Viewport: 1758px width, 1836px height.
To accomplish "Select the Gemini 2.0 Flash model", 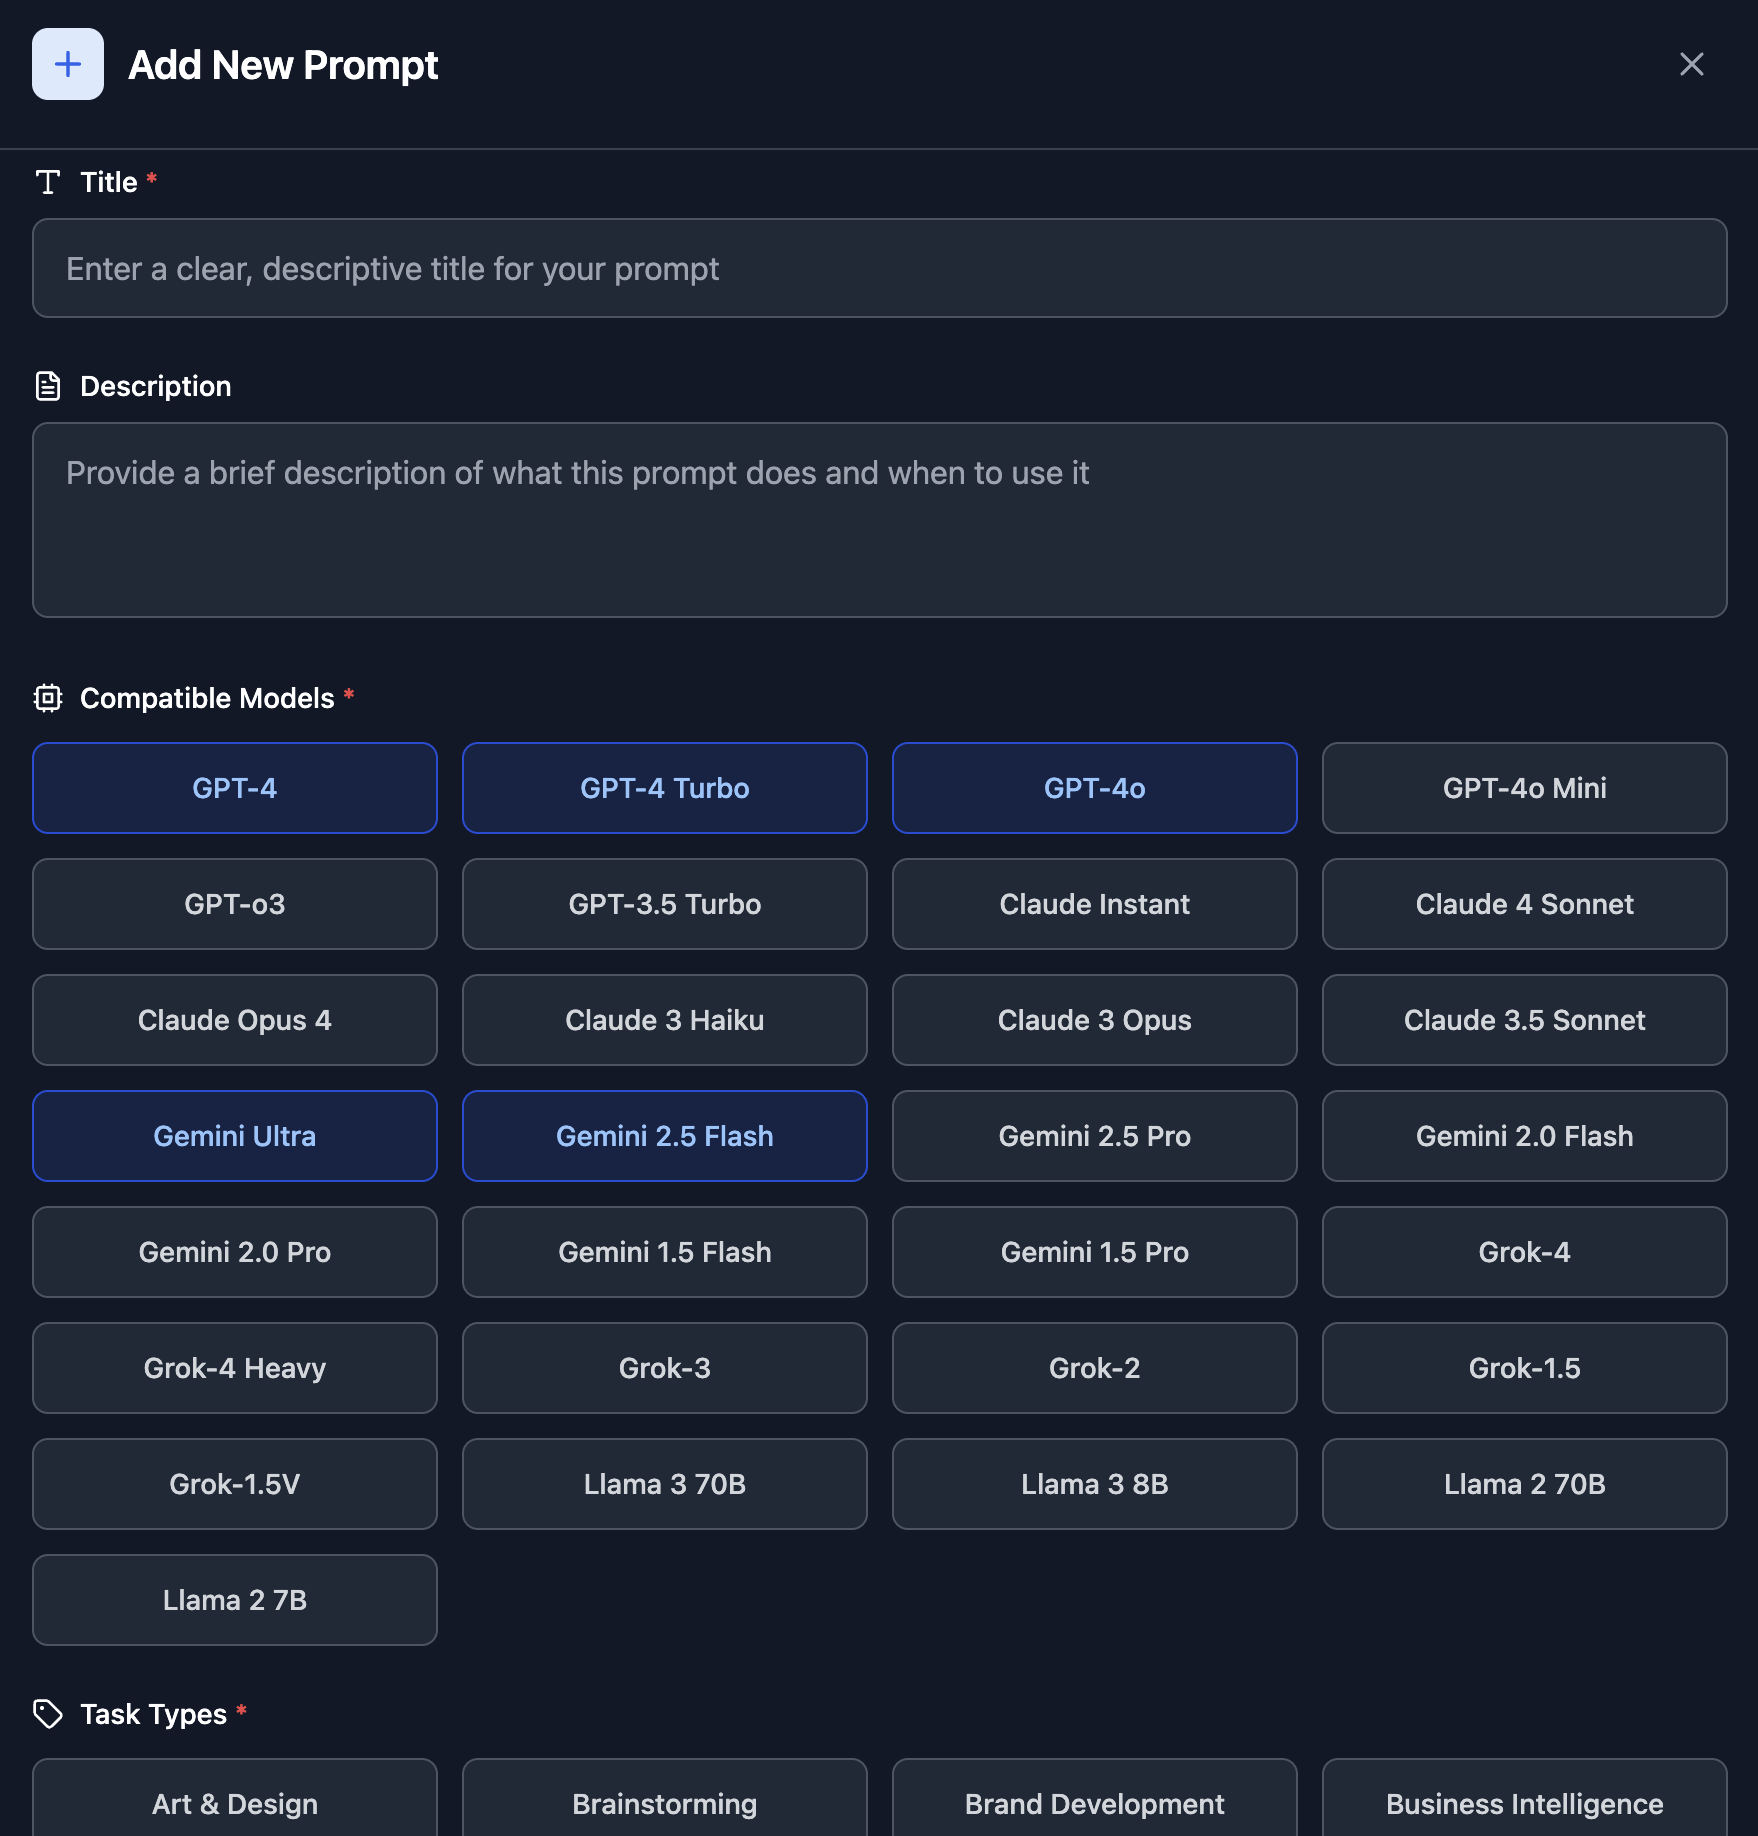I will click(1525, 1136).
